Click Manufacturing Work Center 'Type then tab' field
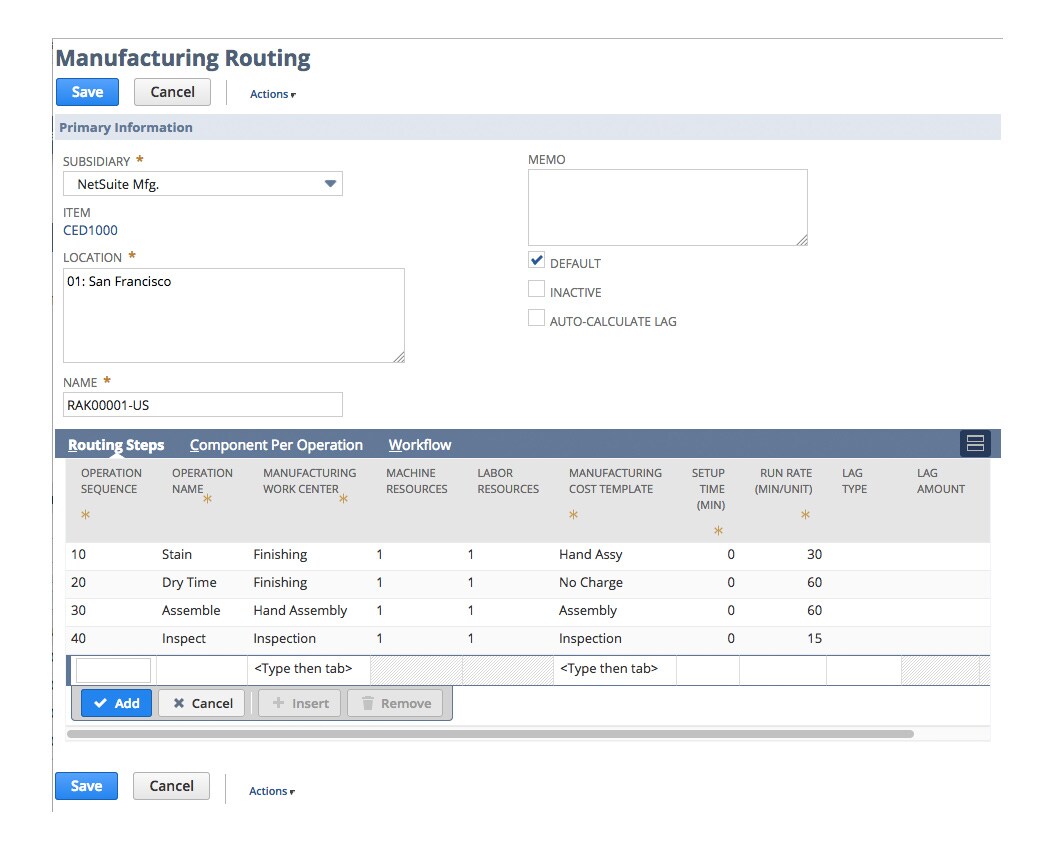Viewport: 1054px width, 850px height. [x=309, y=669]
